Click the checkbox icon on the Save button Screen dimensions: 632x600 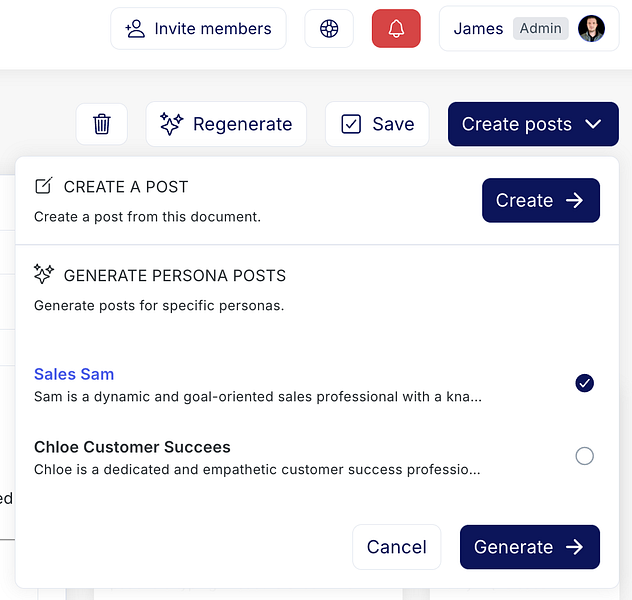point(351,124)
